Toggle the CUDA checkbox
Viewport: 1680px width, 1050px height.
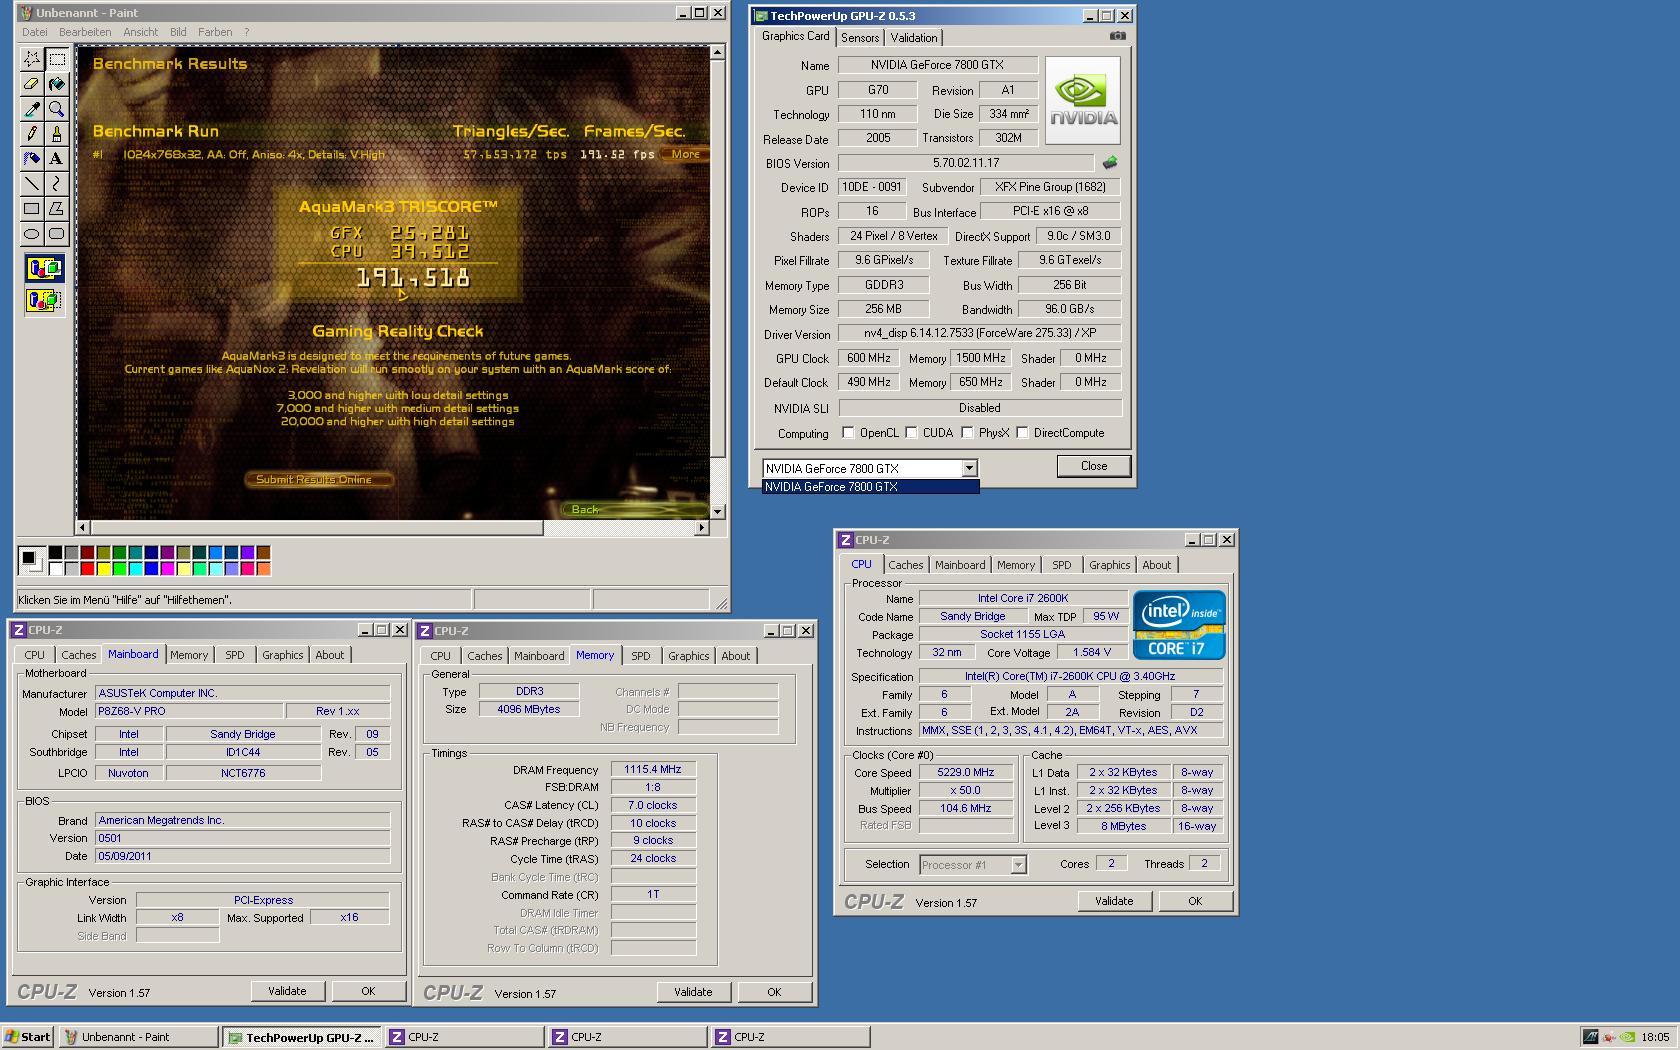(x=911, y=433)
